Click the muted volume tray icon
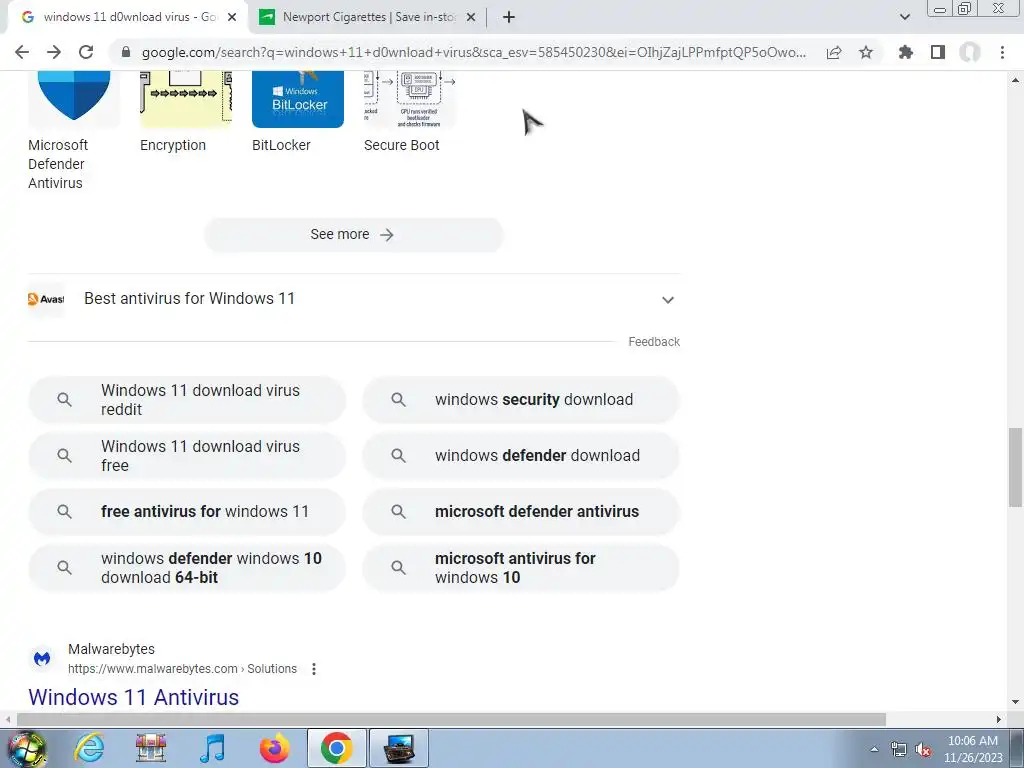1024x768 pixels. (x=923, y=750)
